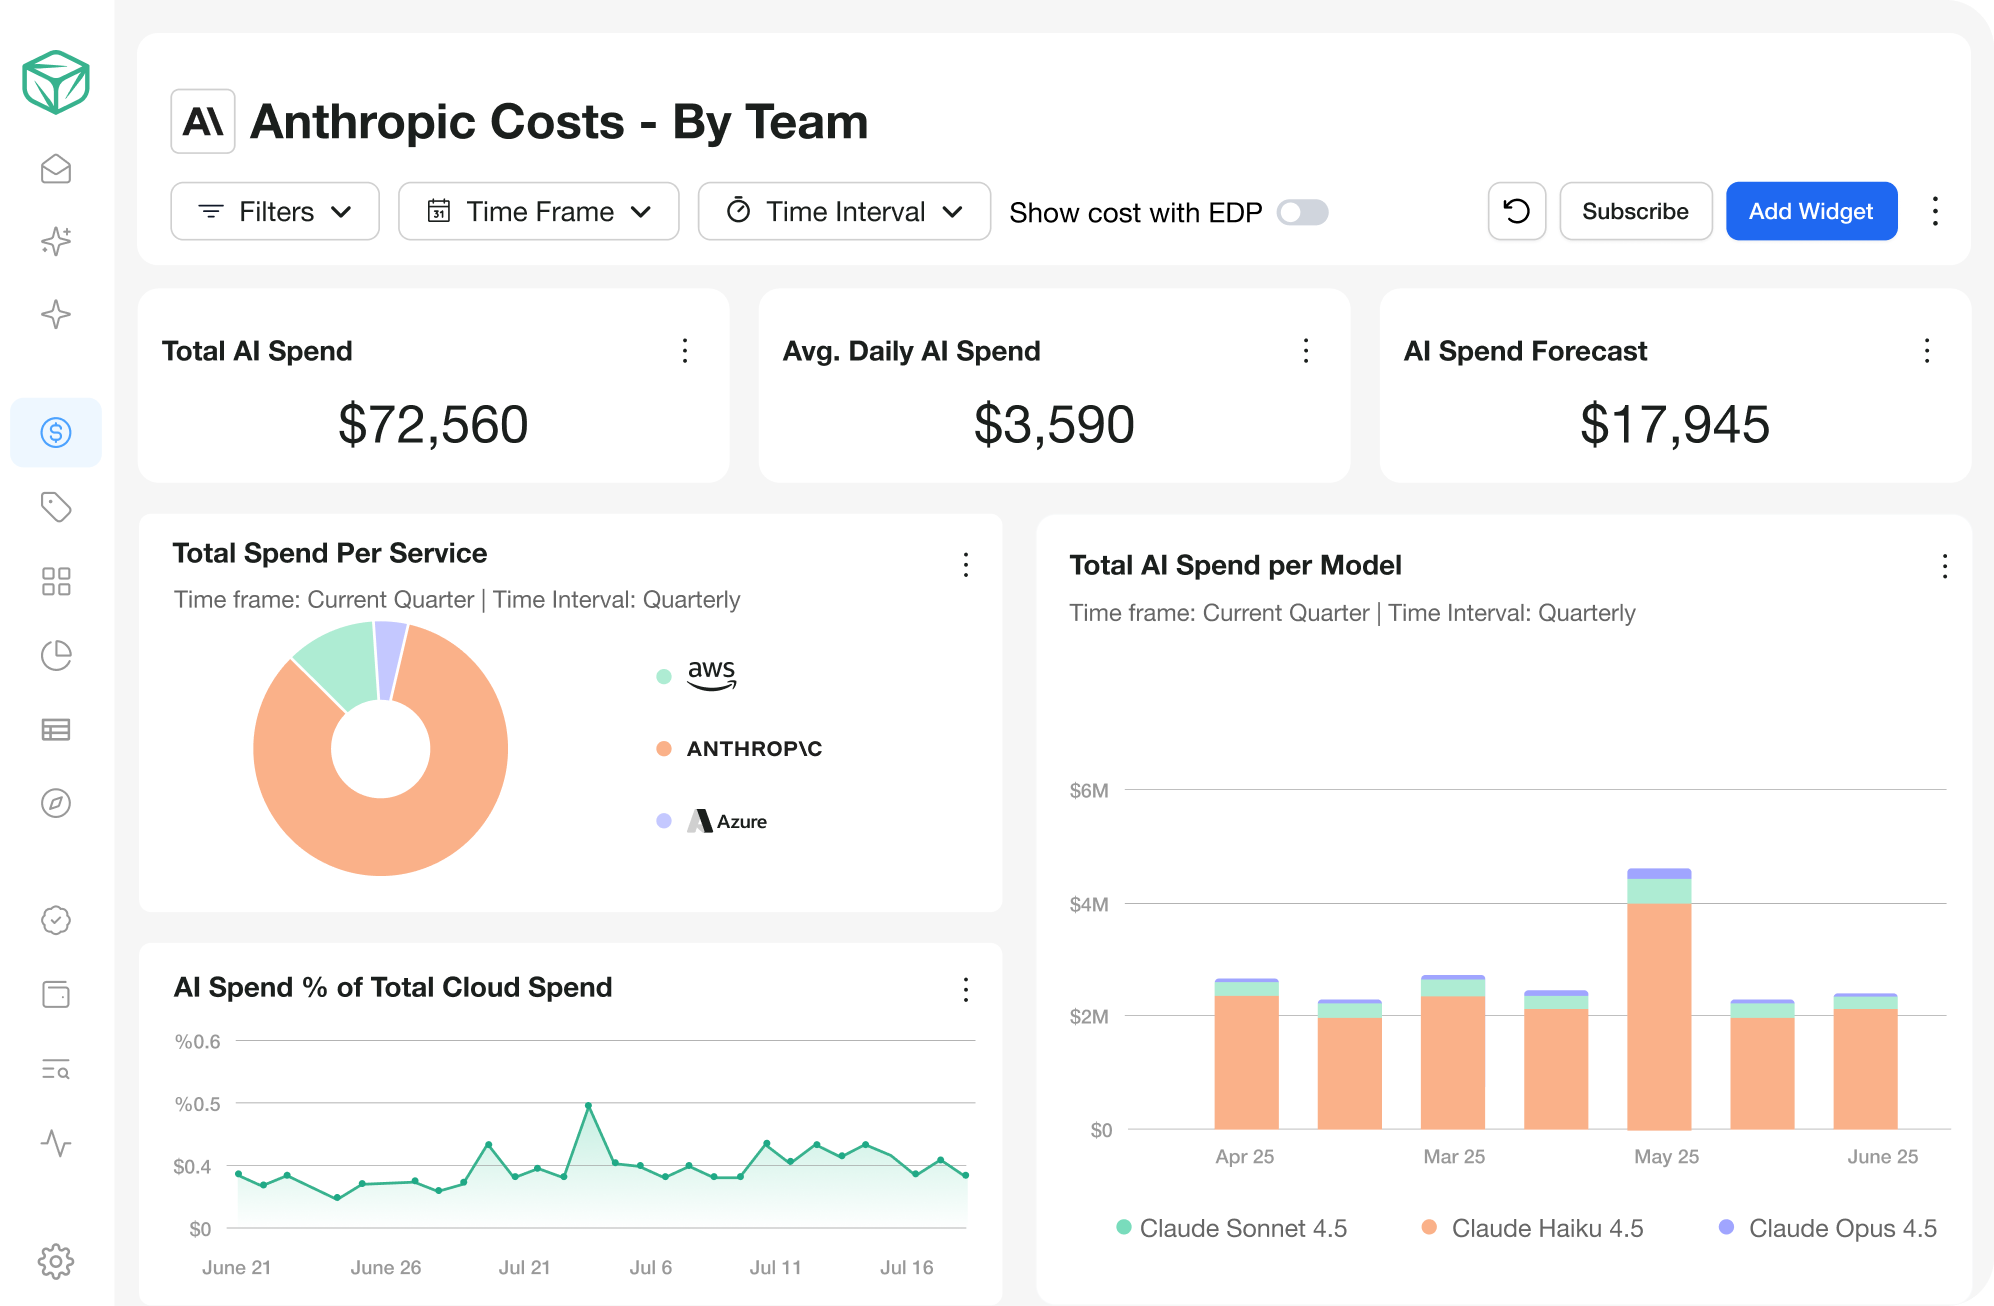This screenshot has width=1994, height=1306.
Task: Click the highest peak point on line chart
Action: pos(589,1105)
